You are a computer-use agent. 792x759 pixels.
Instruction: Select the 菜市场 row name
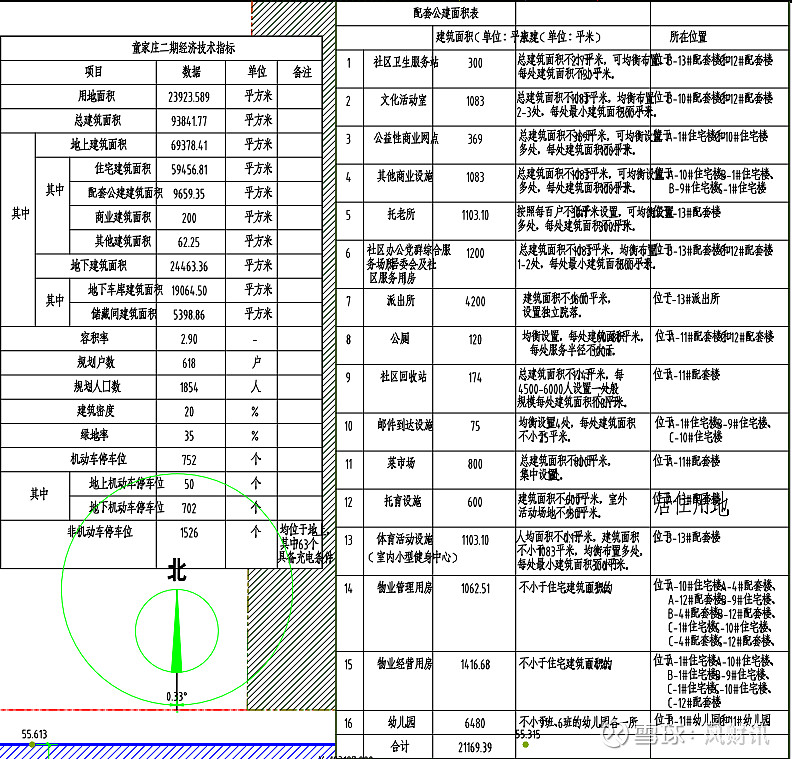(401, 463)
